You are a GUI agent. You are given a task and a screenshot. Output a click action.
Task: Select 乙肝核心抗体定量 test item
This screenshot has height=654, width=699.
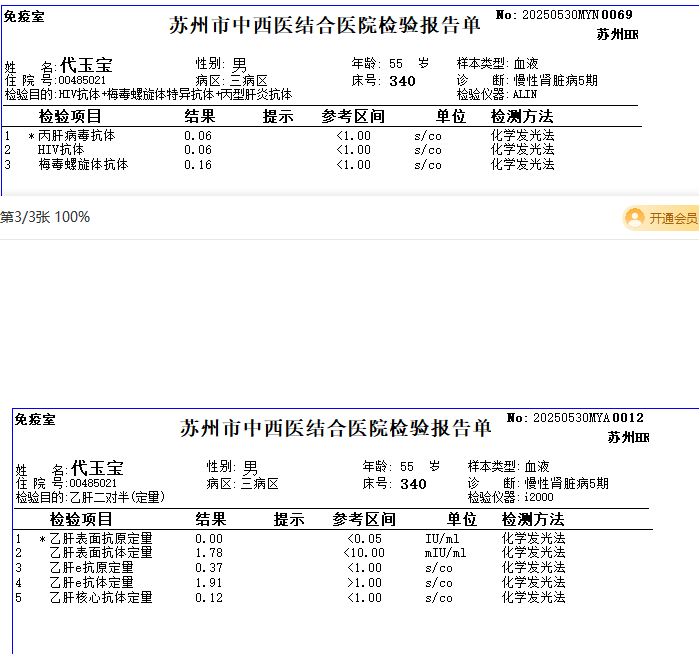click(x=101, y=597)
